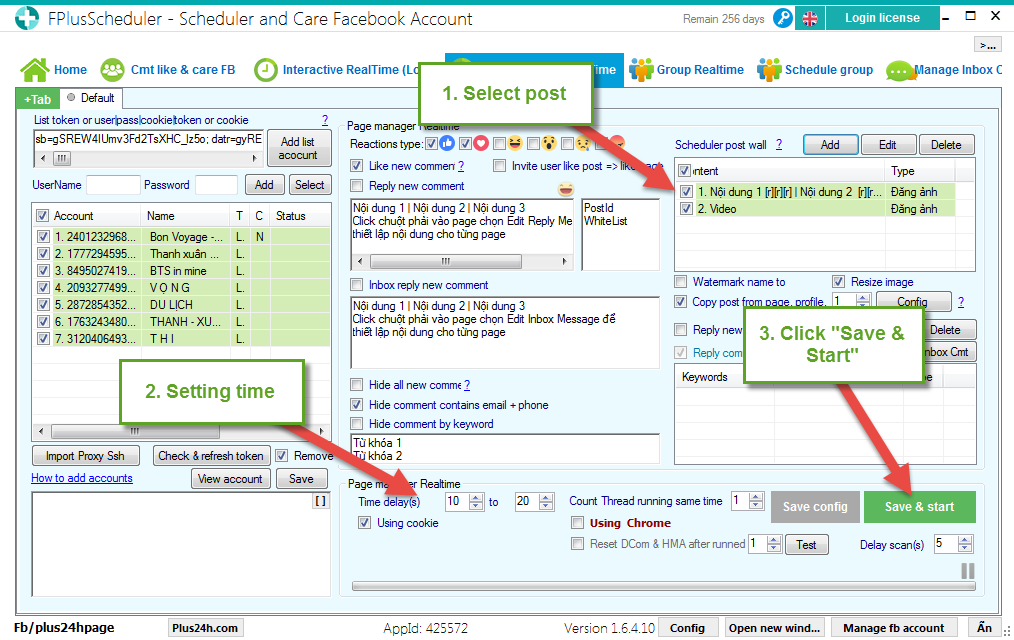Image resolution: width=1014 pixels, height=640 pixels.
Task: Click the Haha laughing reaction icon
Action: coord(515,144)
